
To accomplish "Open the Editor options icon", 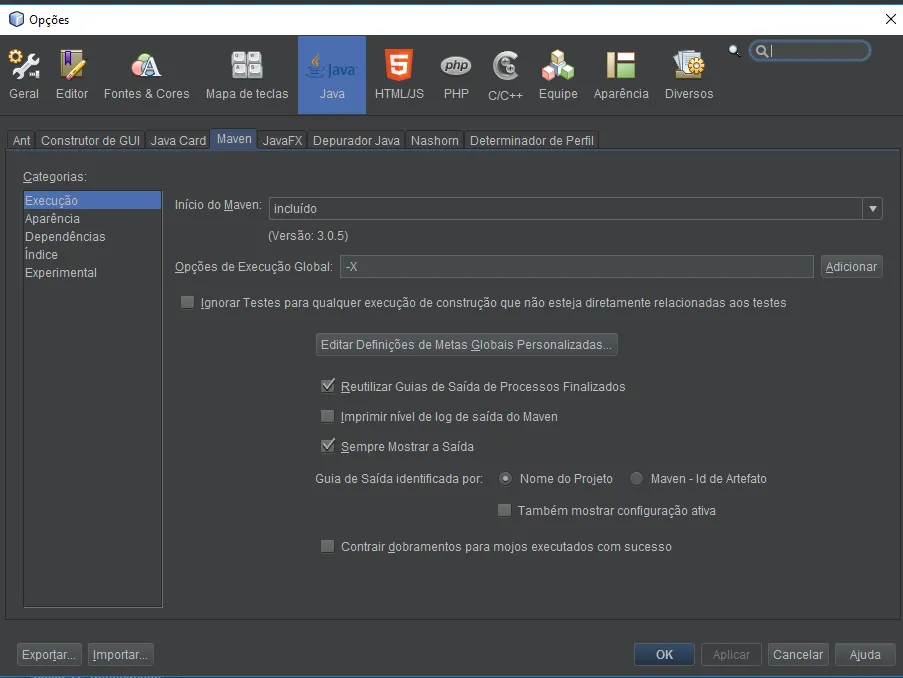I will pyautogui.click(x=72, y=74).
